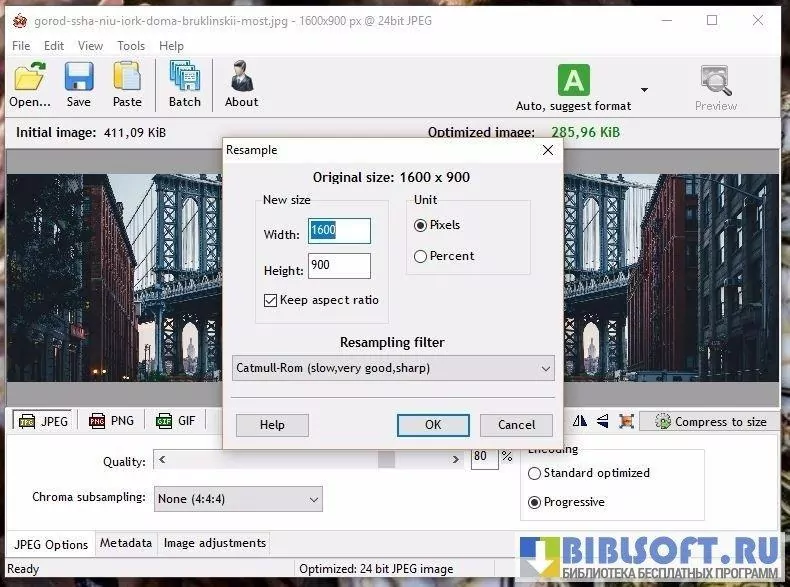Open the Batch processing tool

(x=184, y=78)
